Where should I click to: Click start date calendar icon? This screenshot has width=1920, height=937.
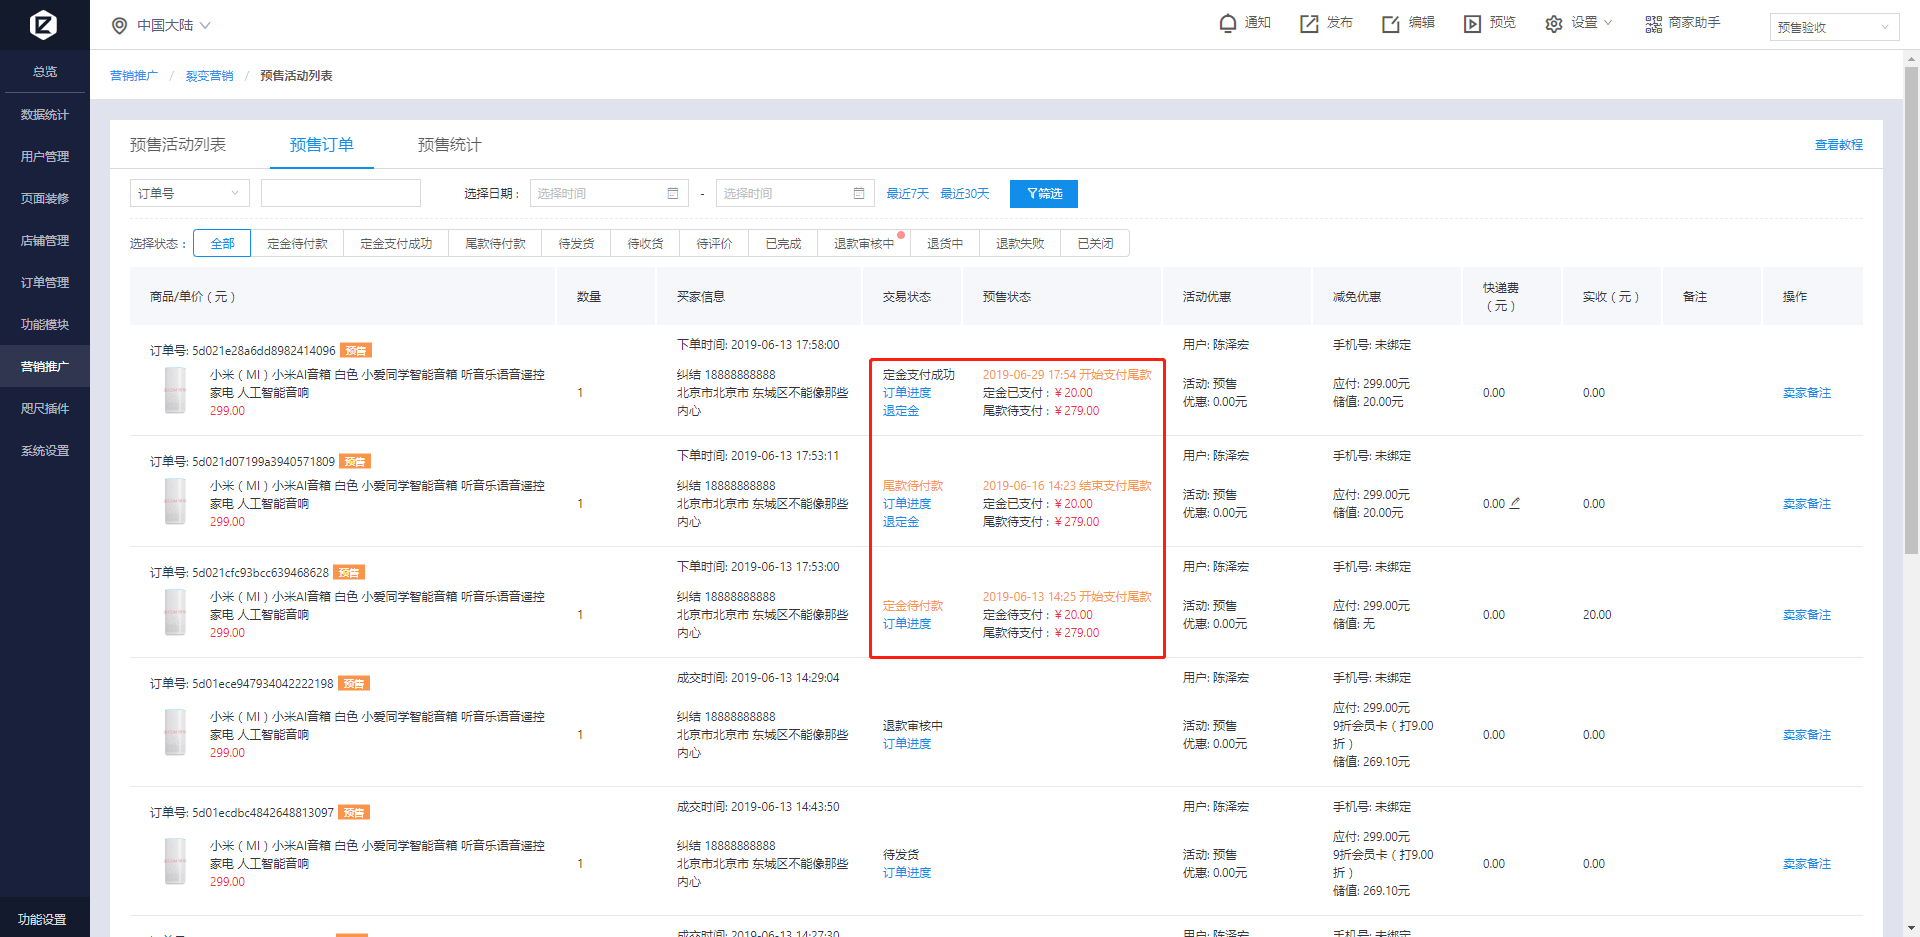tap(673, 193)
